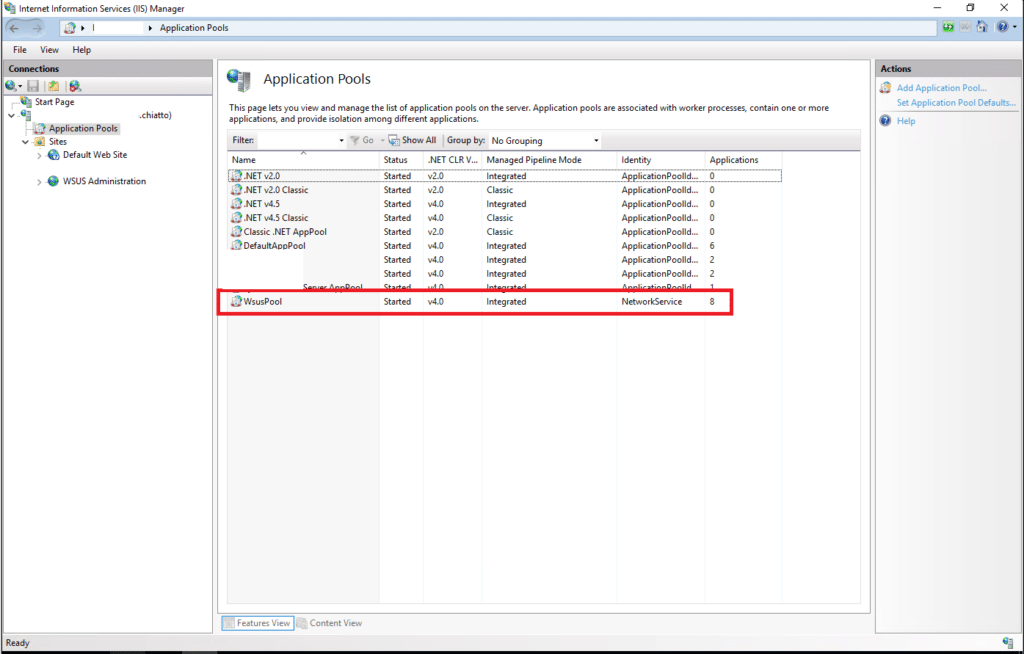Screen dimensions: 1024x654
Task: Click the IIS Manager title bar icon
Action: (10, 8)
